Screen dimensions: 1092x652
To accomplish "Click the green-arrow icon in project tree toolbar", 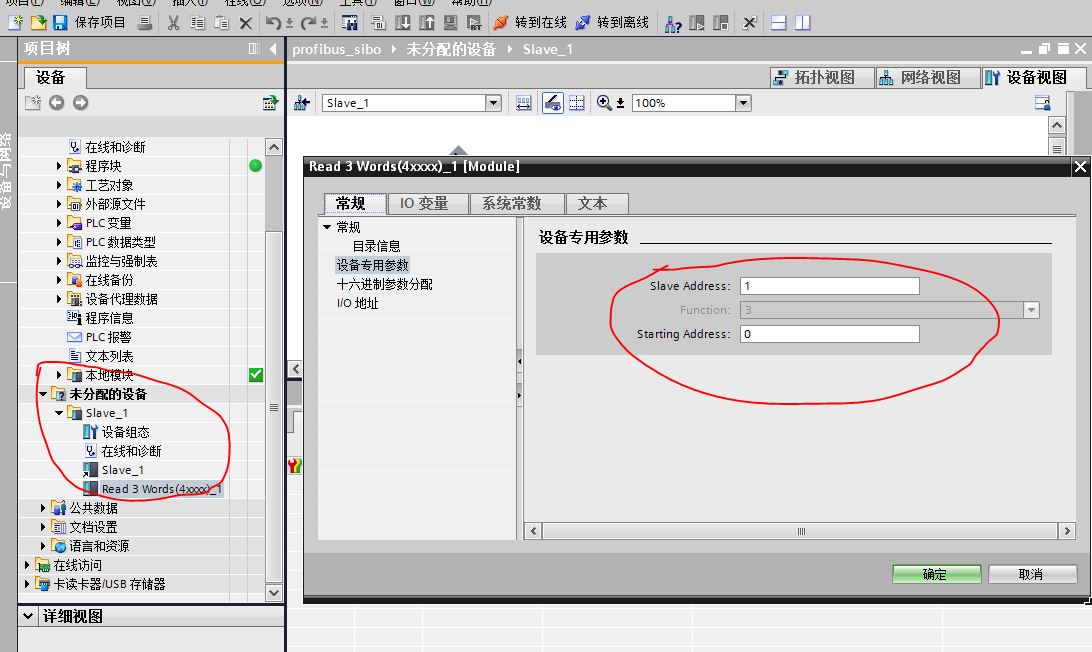I will (270, 103).
